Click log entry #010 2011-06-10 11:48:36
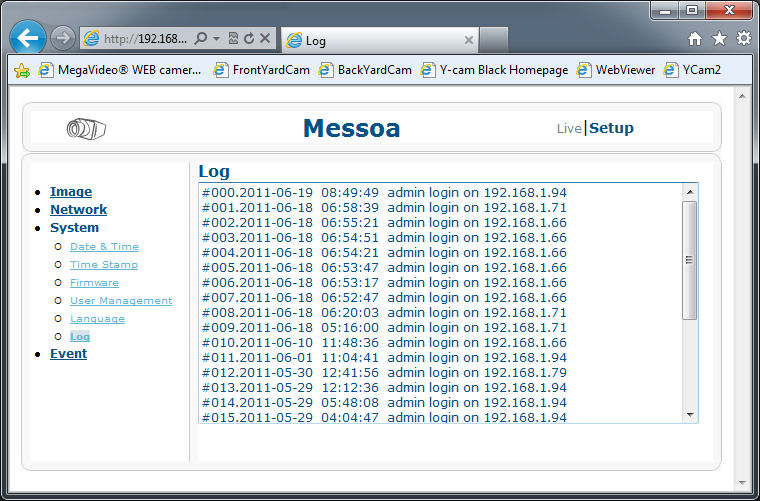This screenshot has height=501, width=760. [384, 343]
